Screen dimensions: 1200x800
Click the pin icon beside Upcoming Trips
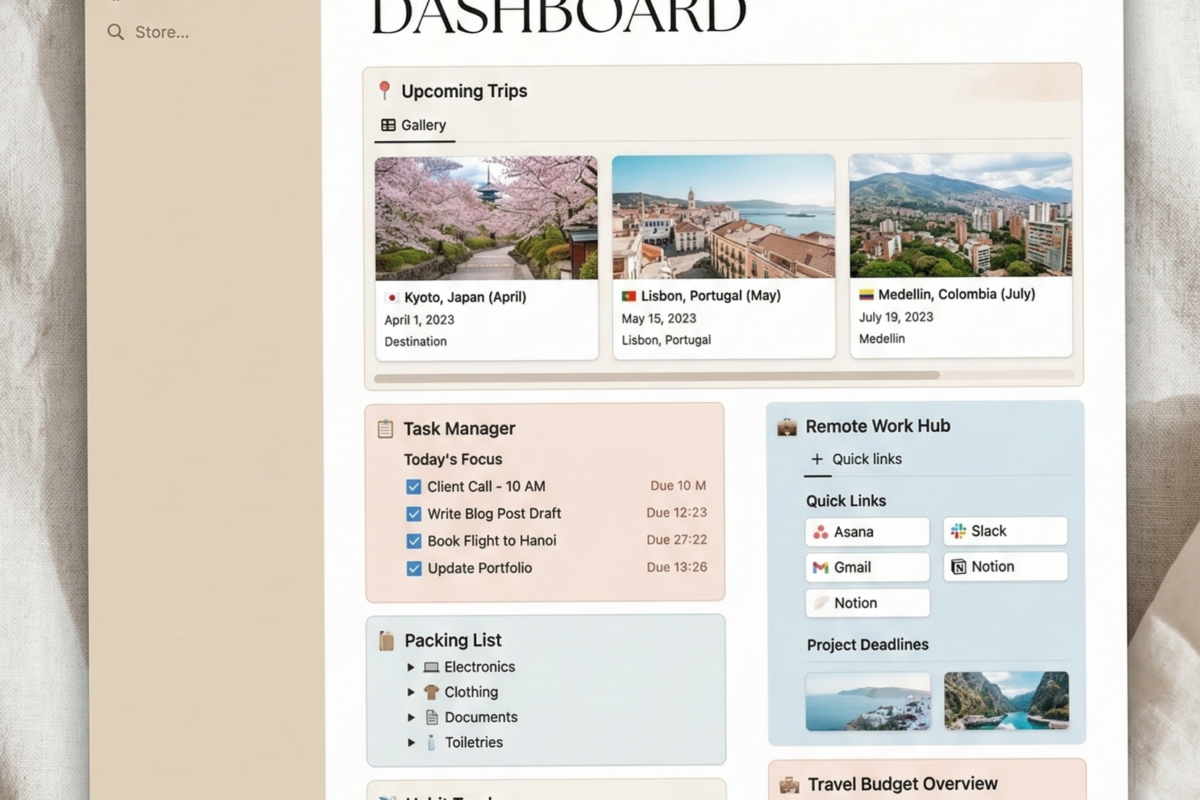click(384, 90)
